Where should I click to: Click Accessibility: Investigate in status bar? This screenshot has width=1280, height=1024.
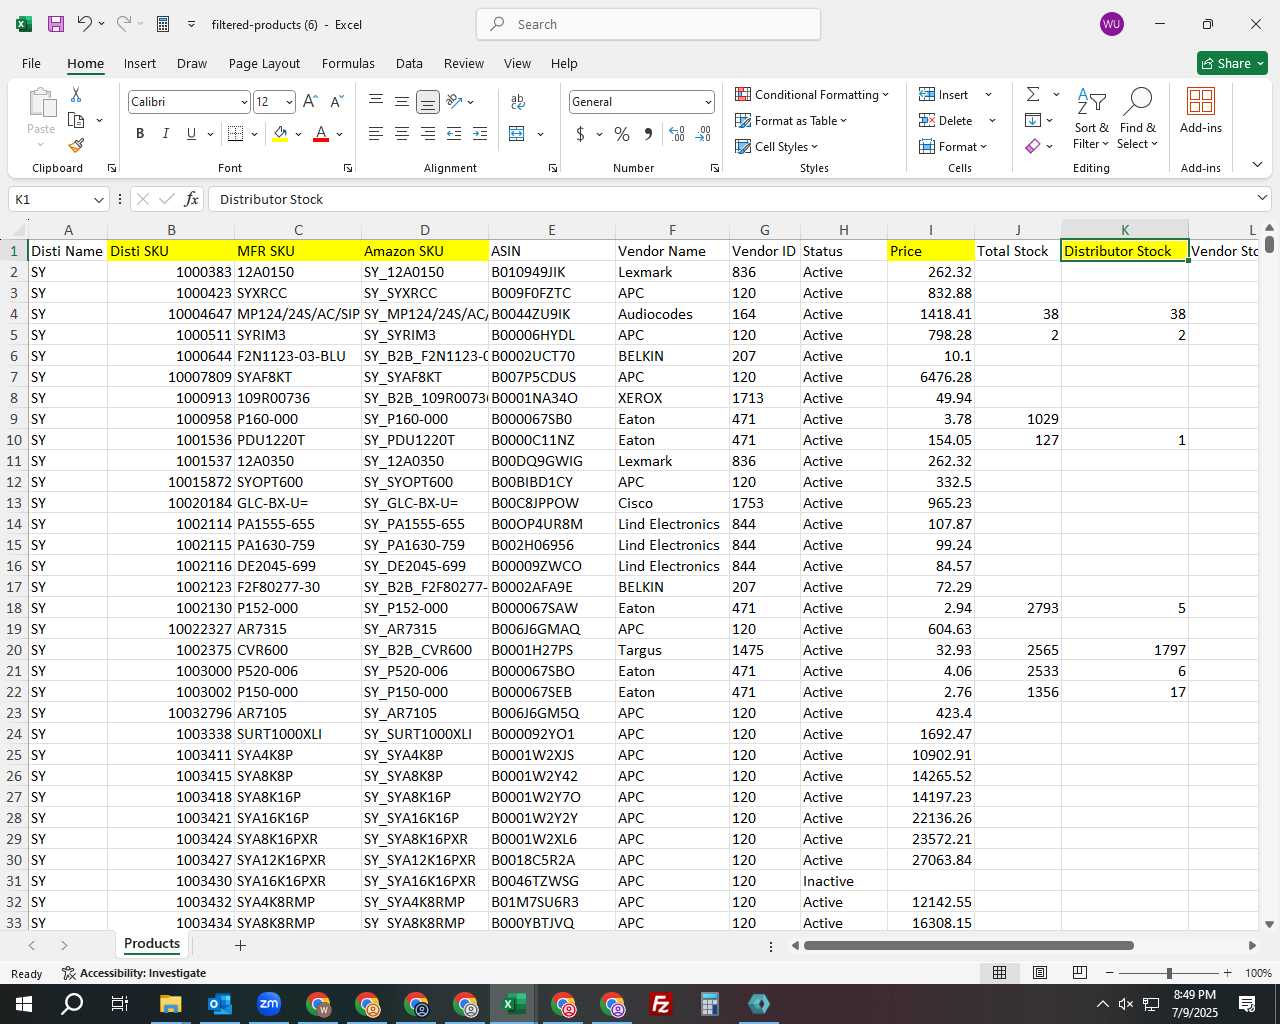point(134,973)
